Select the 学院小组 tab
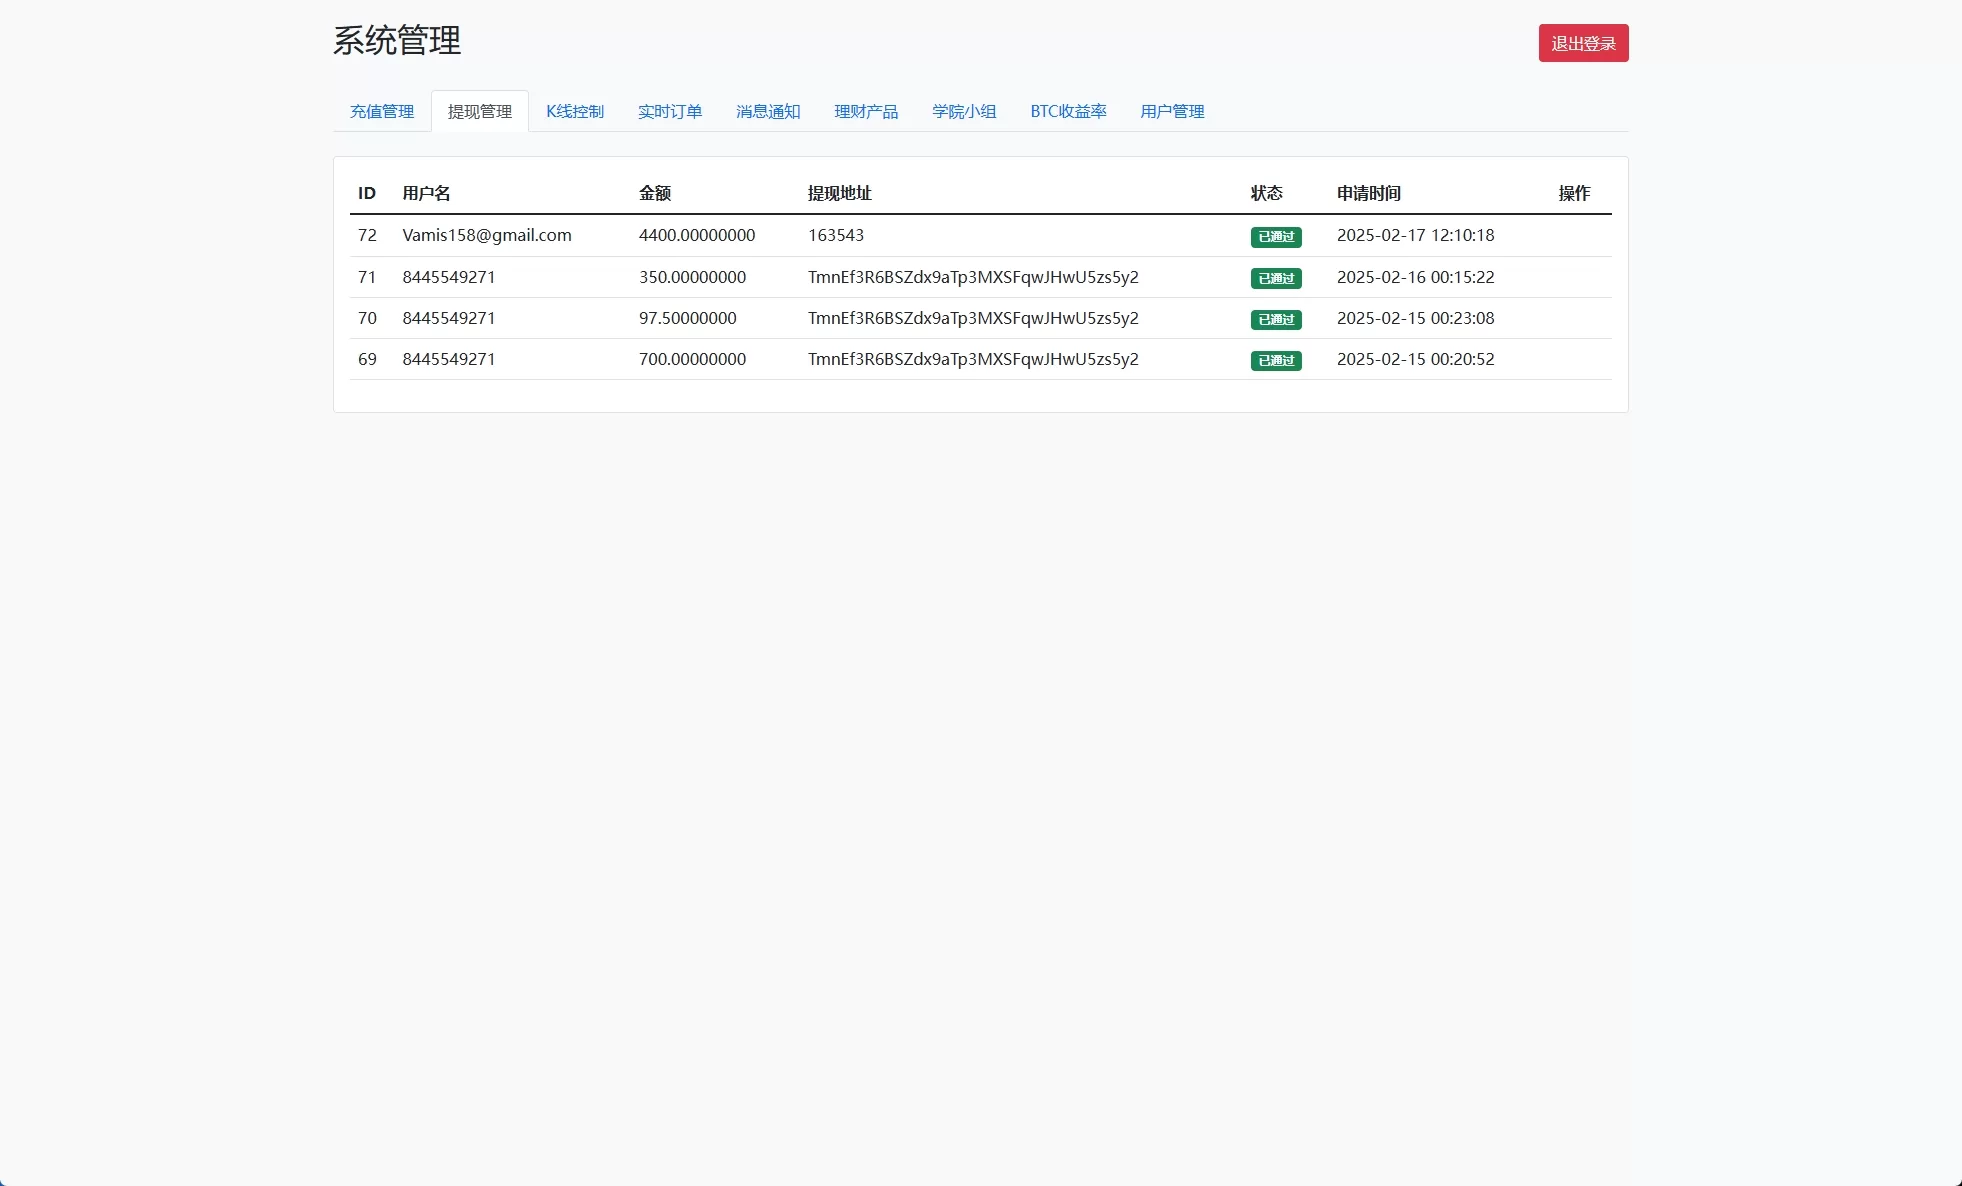The height and width of the screenshot is (1186, 1962). coord(963,111)
